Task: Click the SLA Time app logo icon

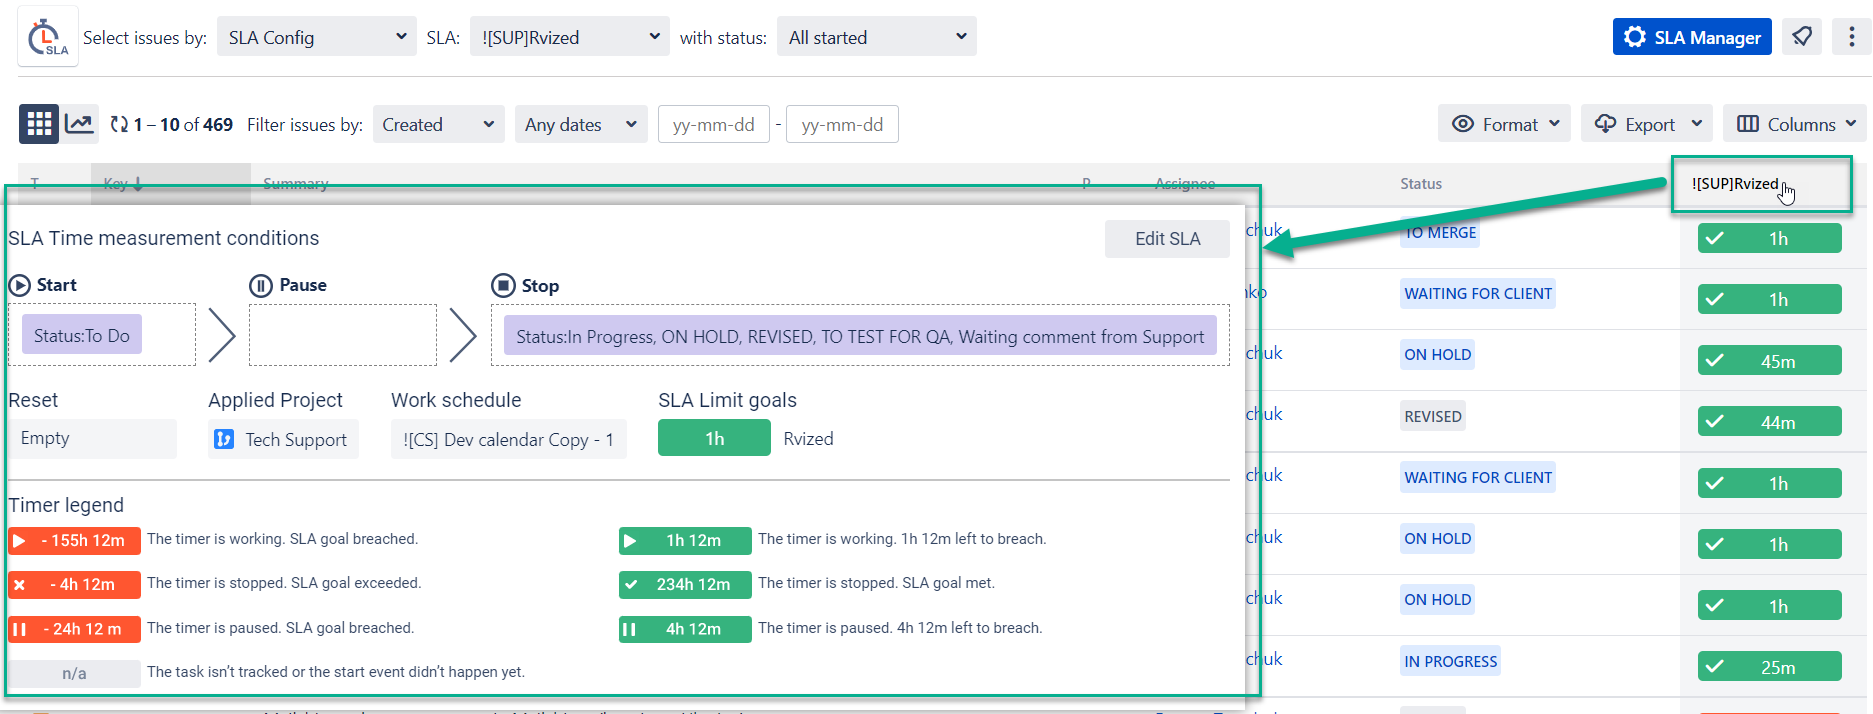Action: tap(47, 37)
